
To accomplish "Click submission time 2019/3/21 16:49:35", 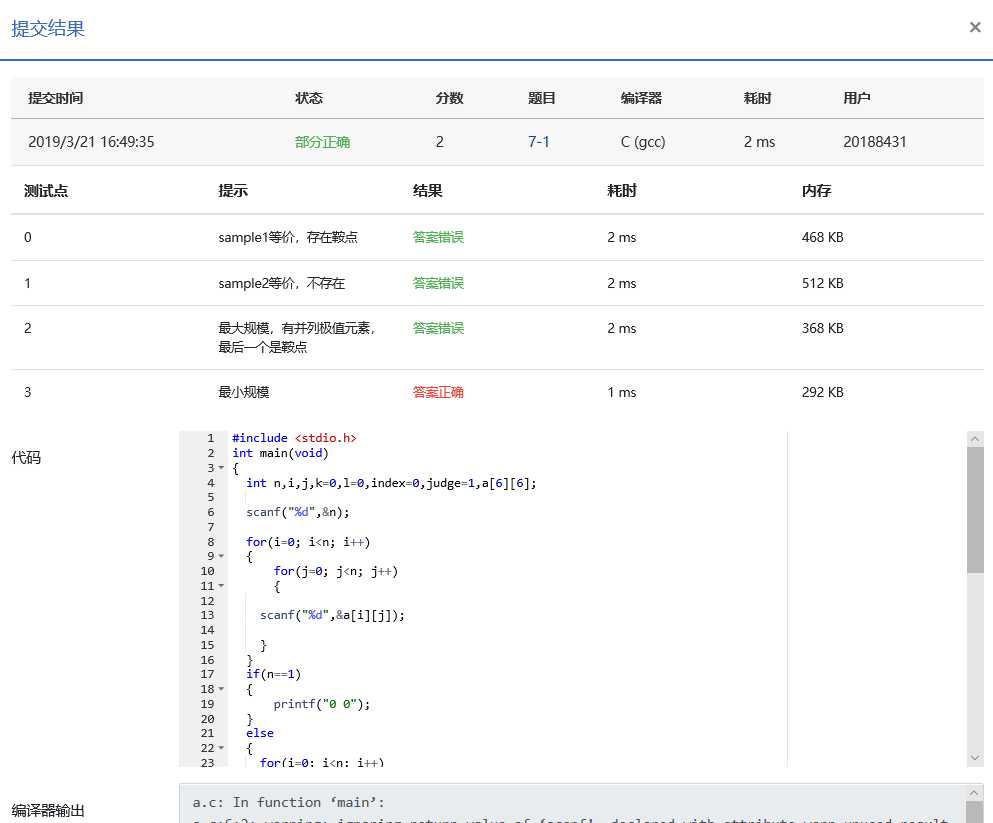I will [91, 142].
